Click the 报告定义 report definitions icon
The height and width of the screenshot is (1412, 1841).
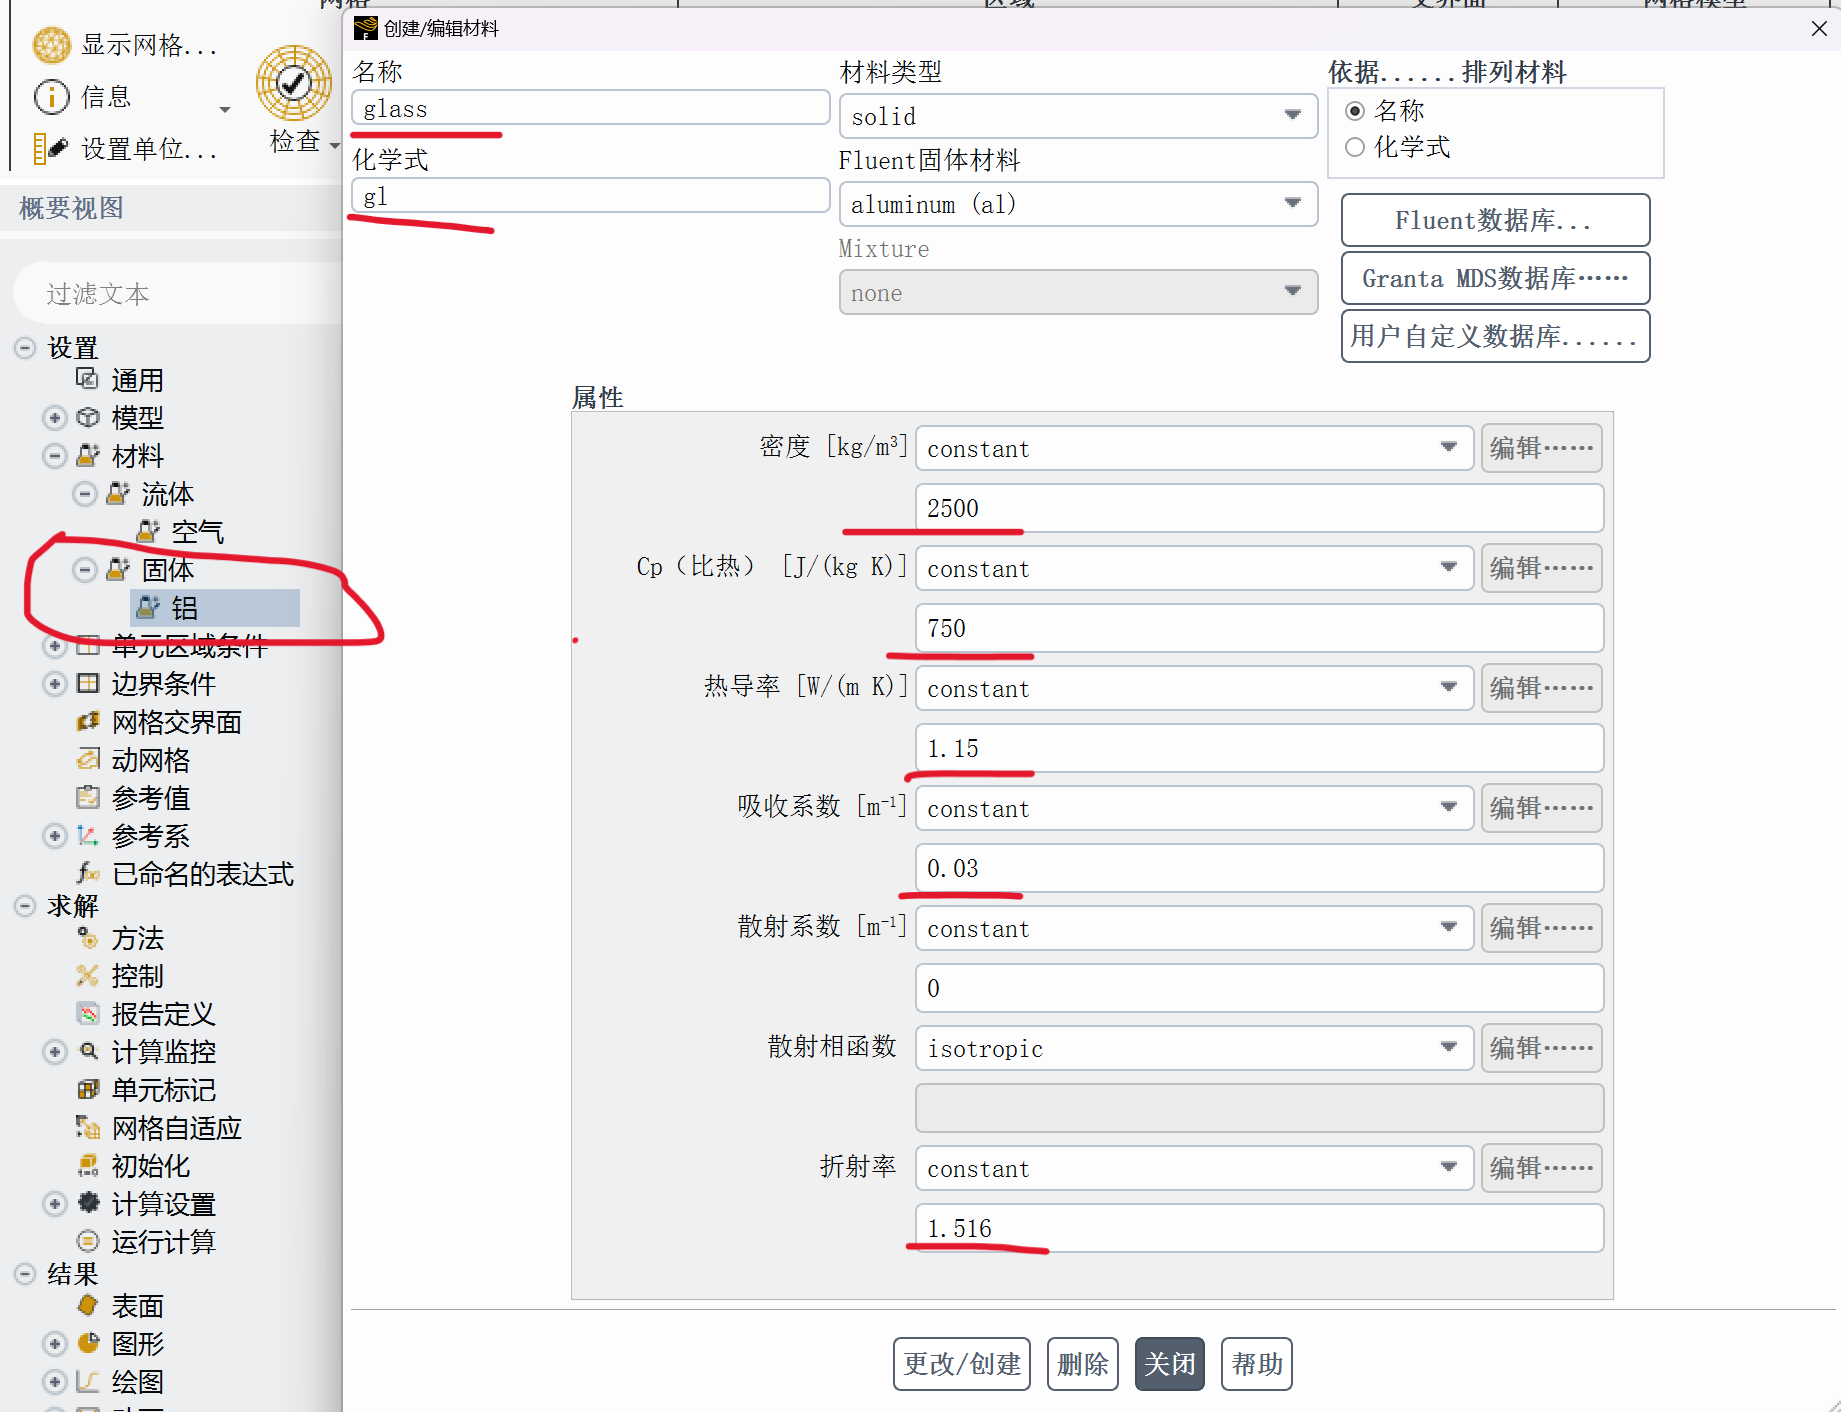[88, 1013]
